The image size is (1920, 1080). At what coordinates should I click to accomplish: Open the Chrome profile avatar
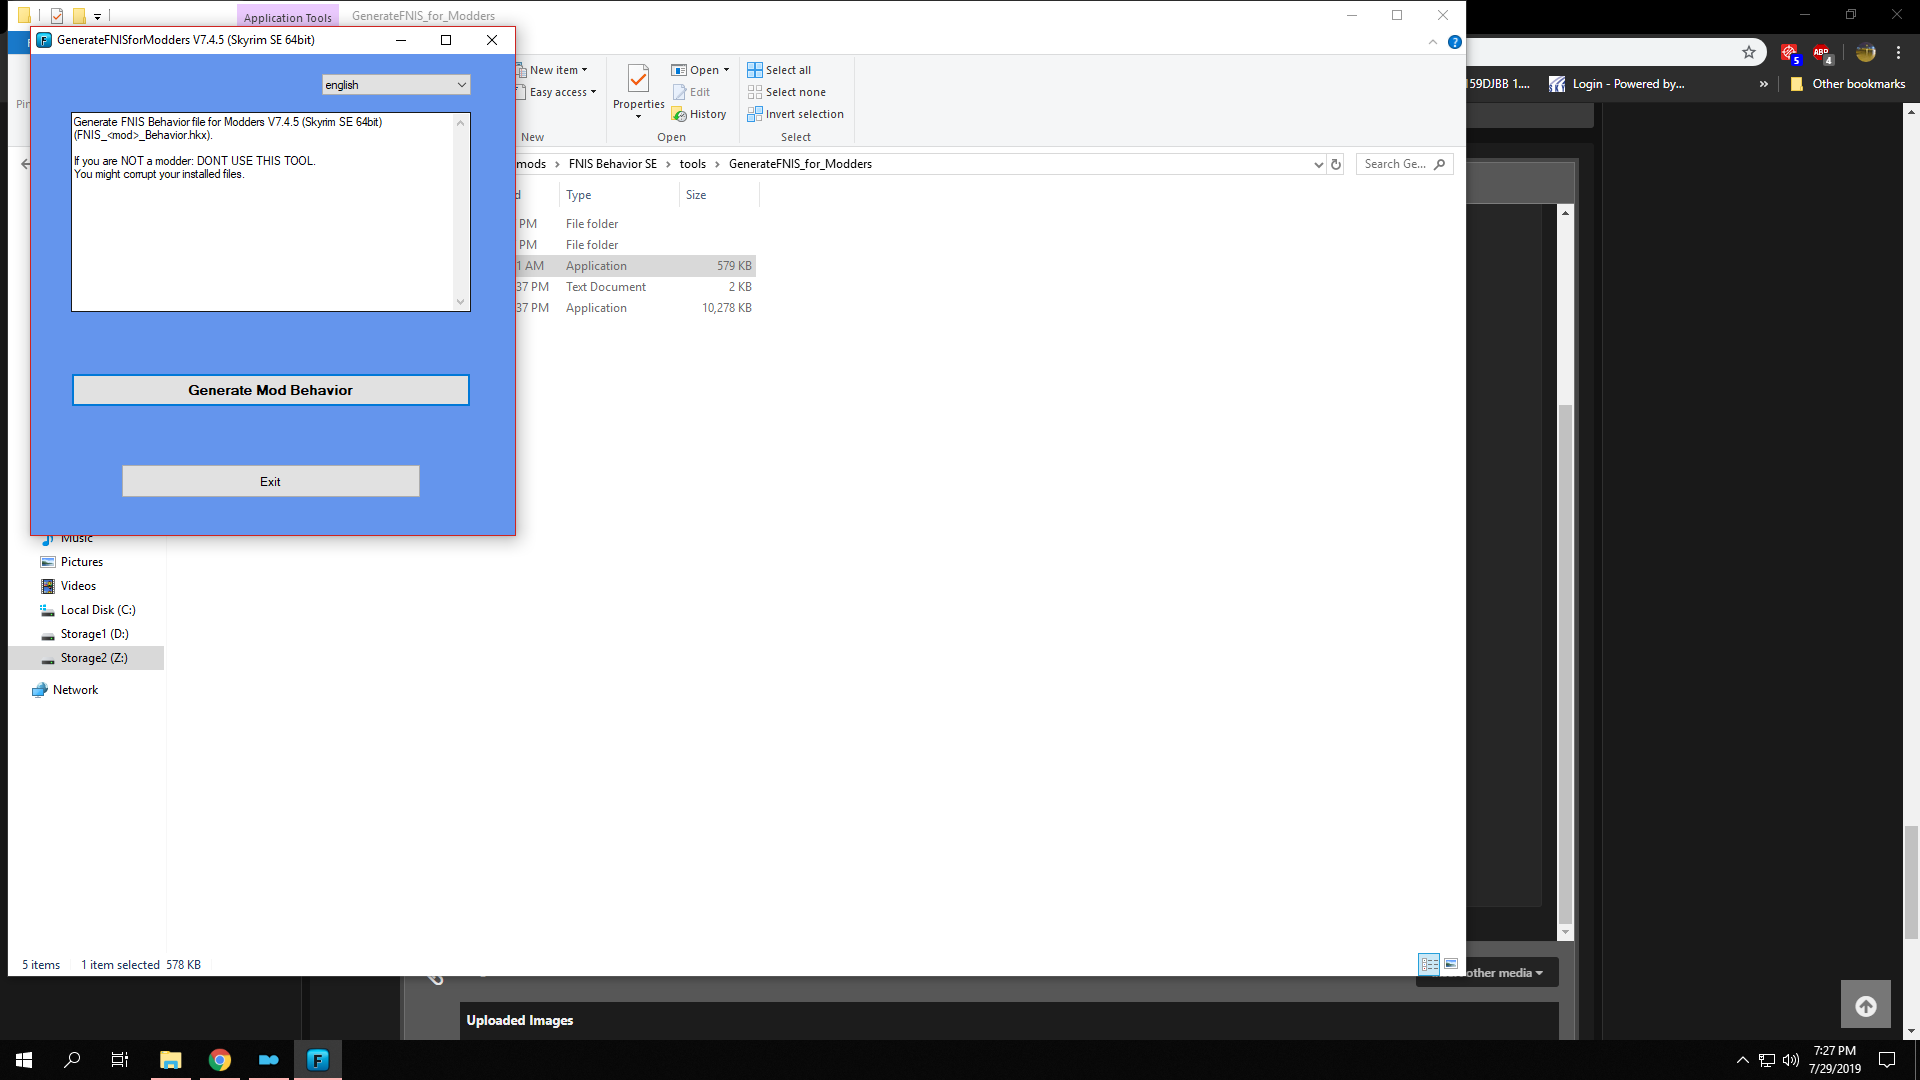[x=1866, y=53]
